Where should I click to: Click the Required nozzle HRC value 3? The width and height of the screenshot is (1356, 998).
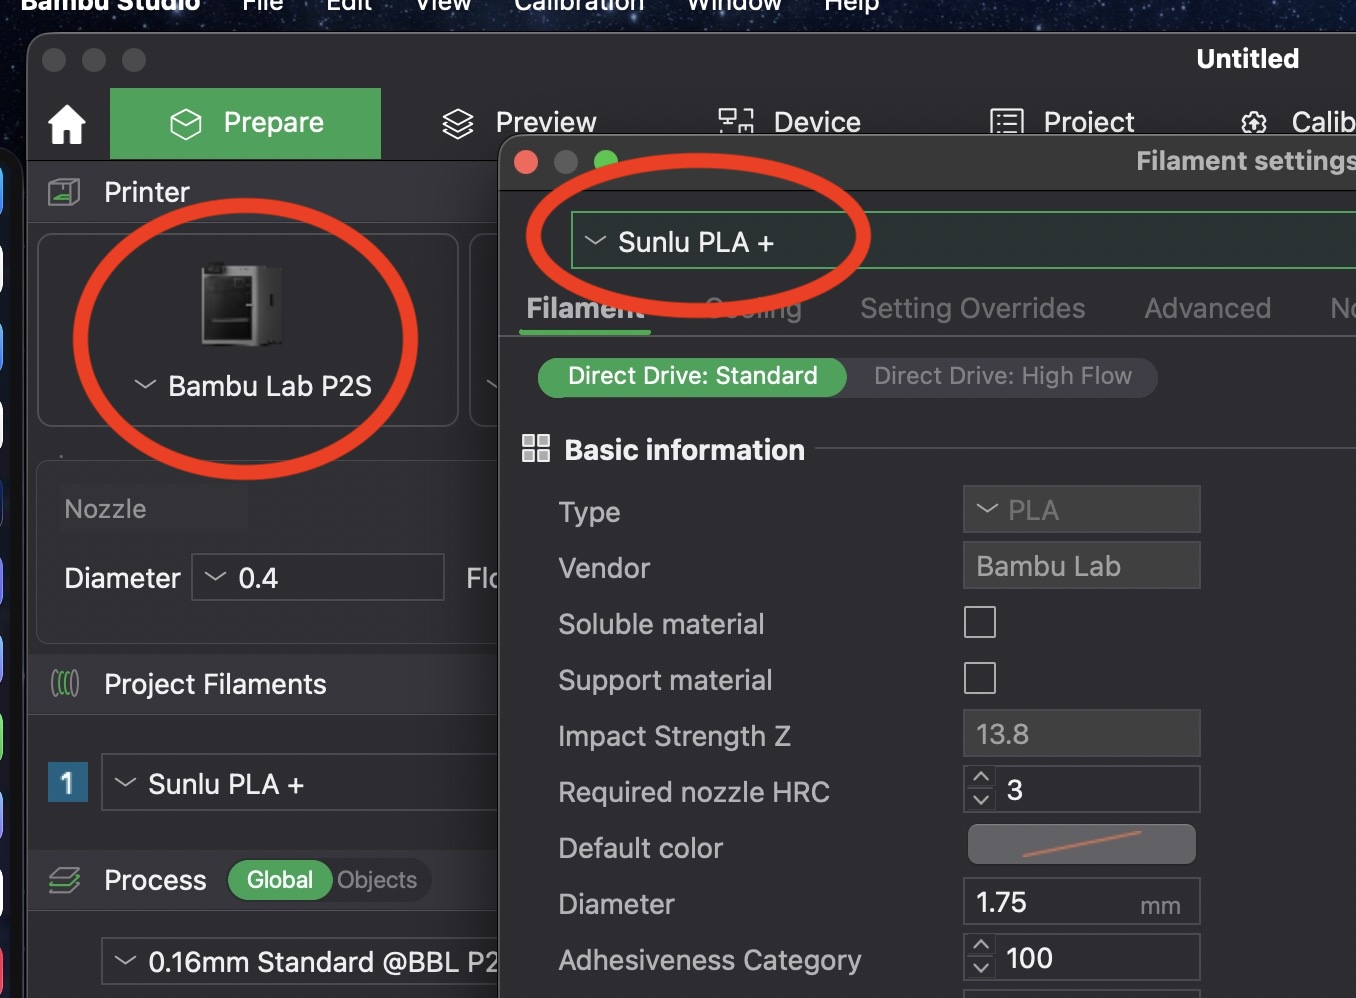1015,790
